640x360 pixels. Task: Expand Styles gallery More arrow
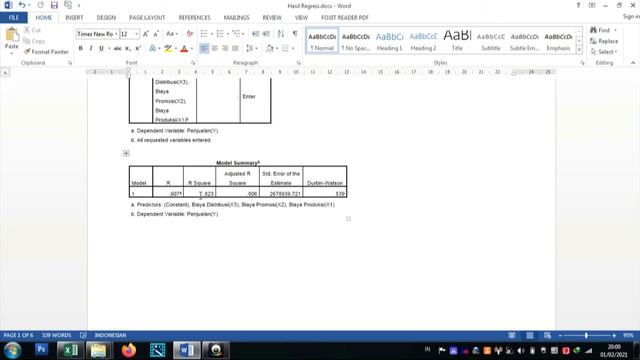click(579, 50)
